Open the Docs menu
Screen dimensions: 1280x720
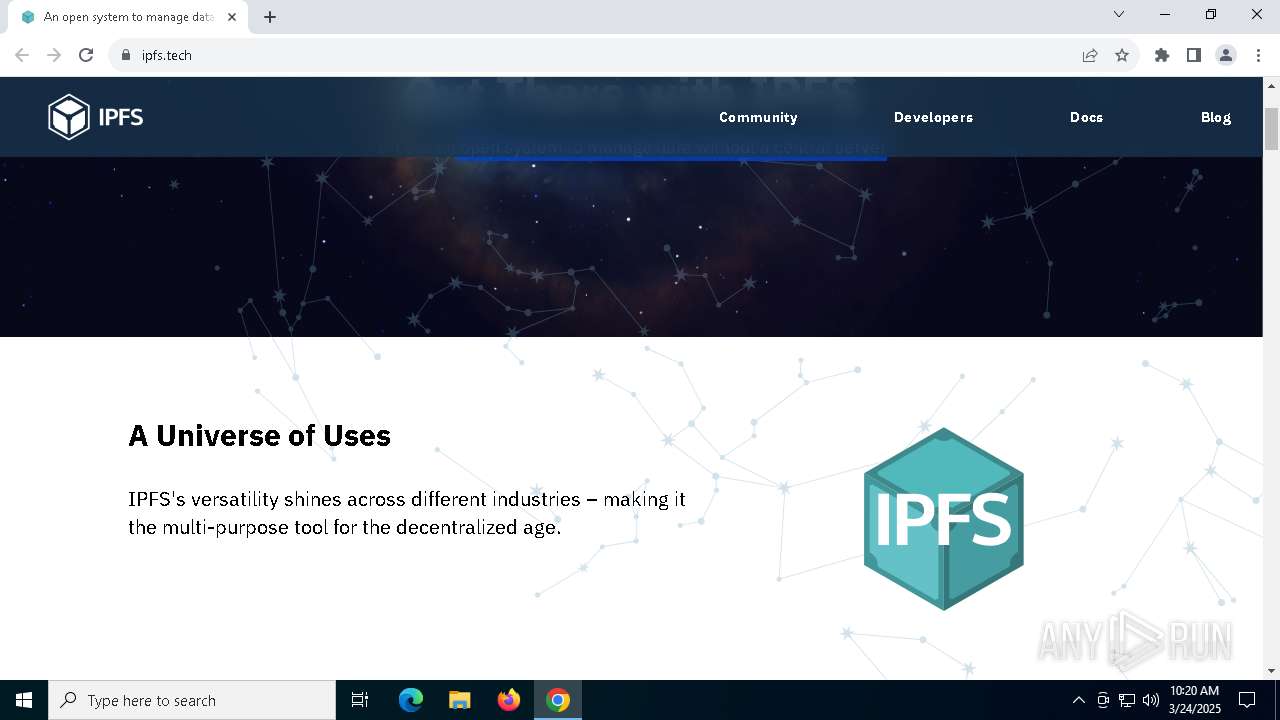tap(1086, 117)
